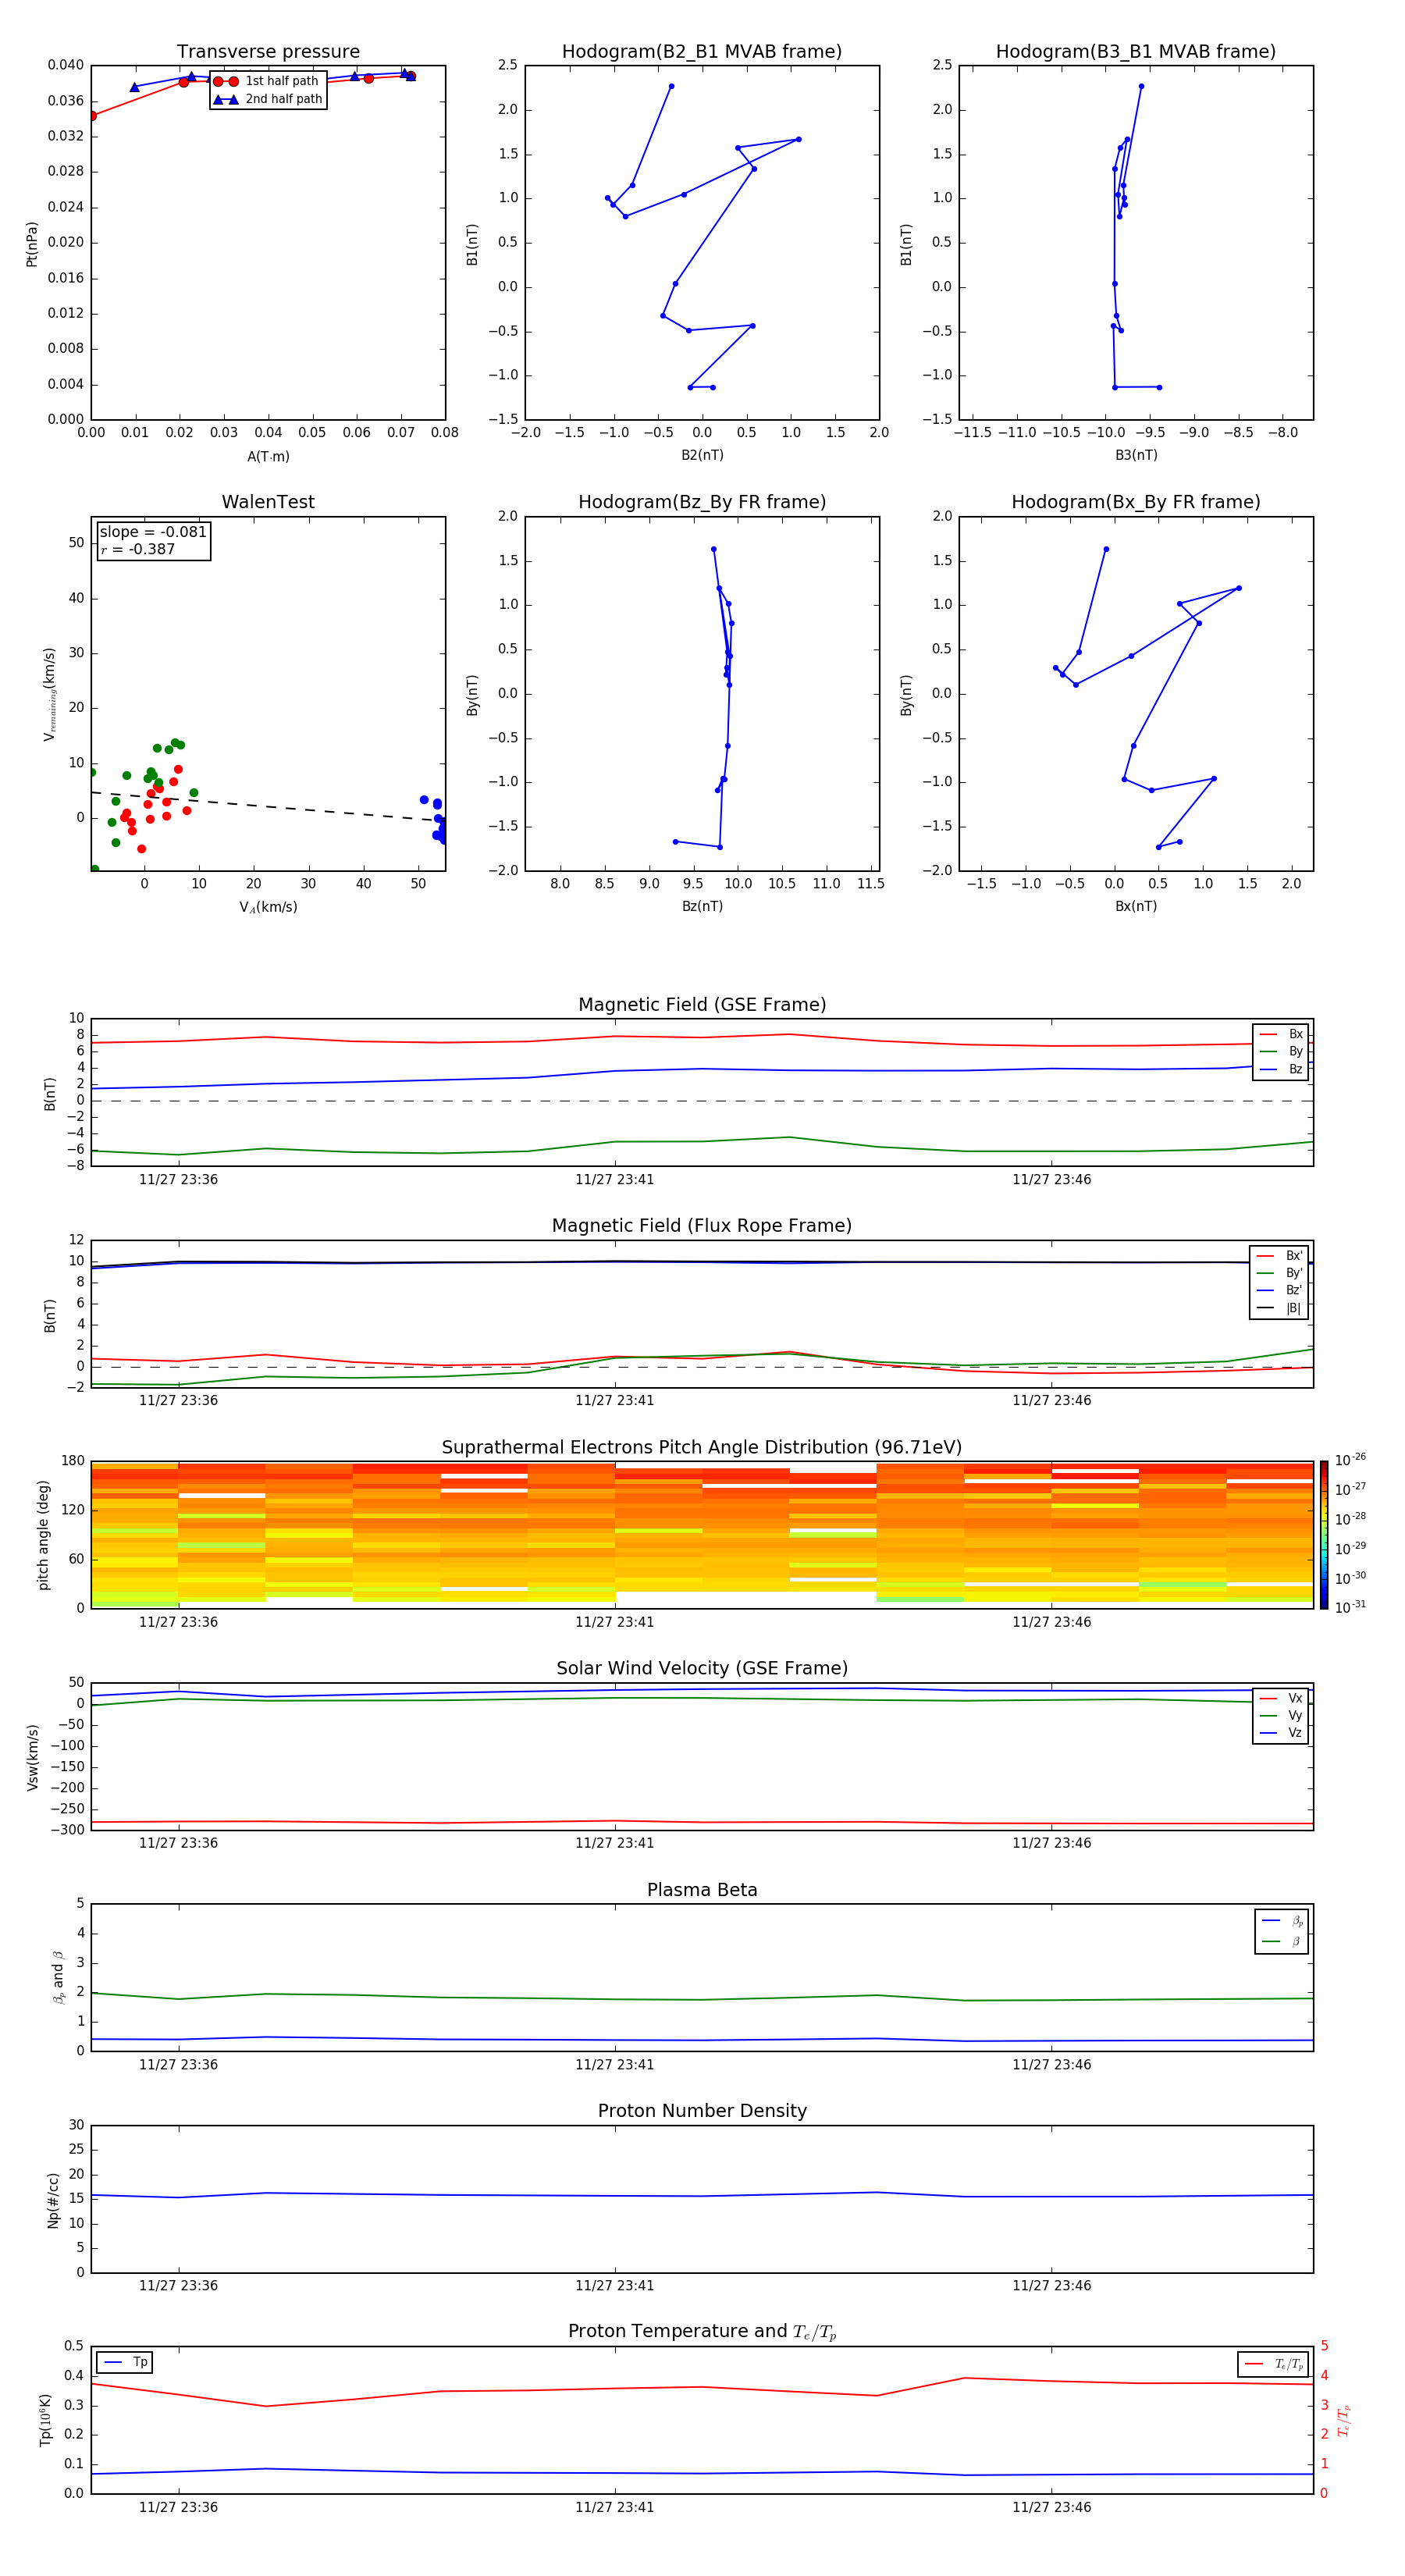Click the '2nd half path' legend entry
1405x2576 pixels.
coord(268,99)
